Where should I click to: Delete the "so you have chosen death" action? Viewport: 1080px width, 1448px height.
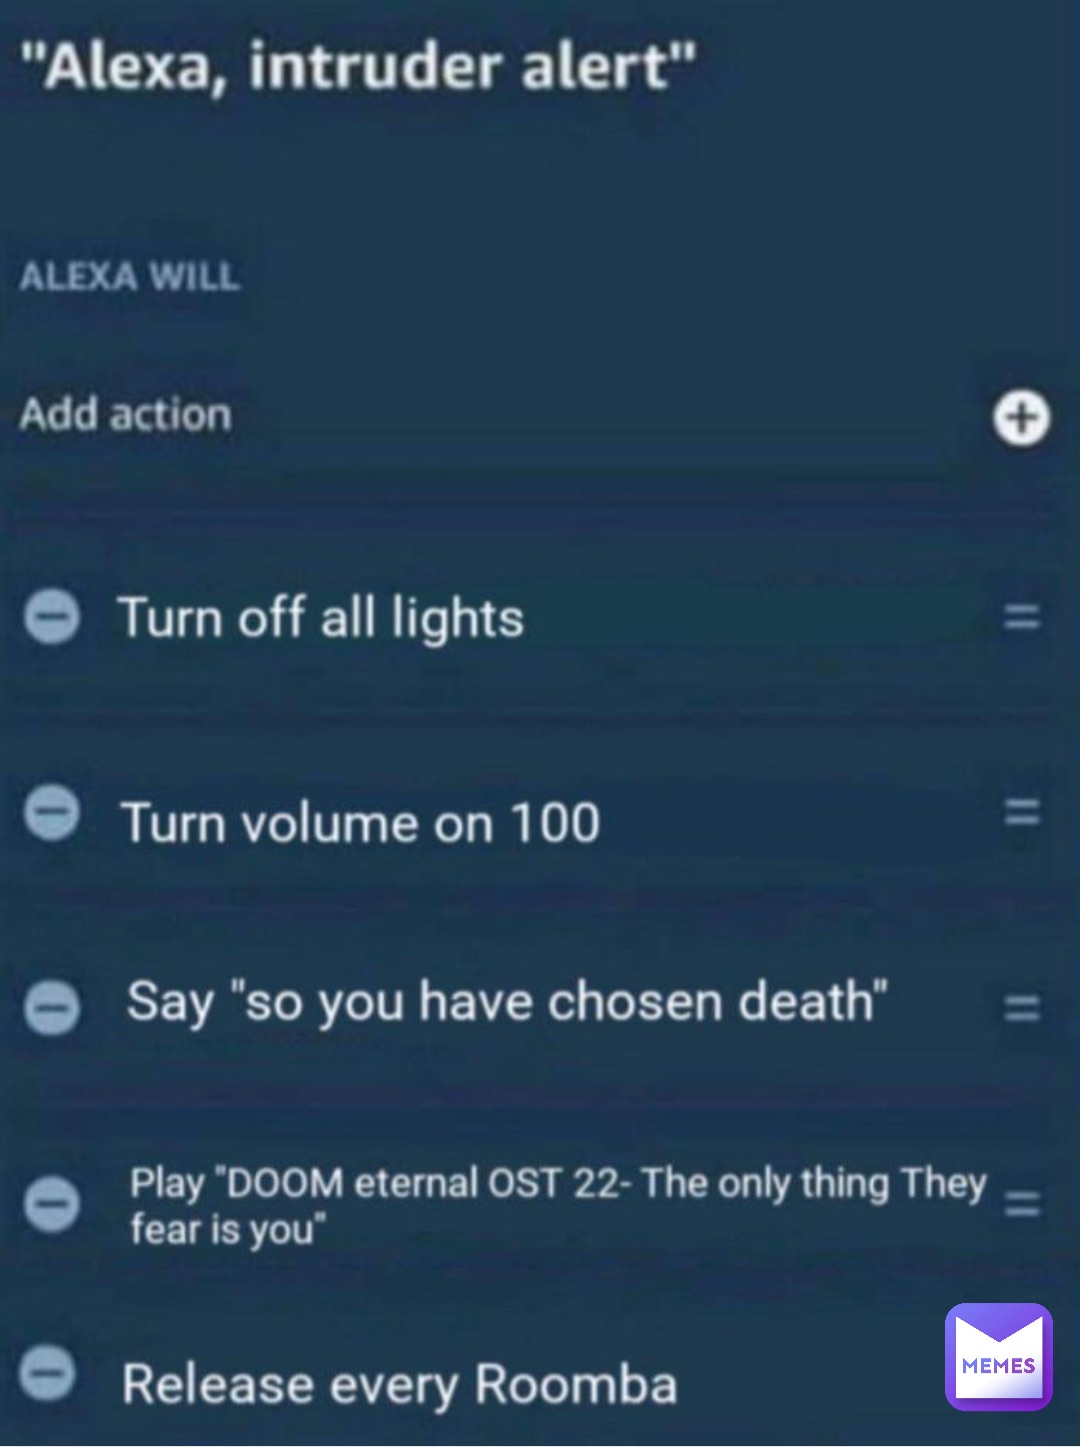tap(51, 1007)
